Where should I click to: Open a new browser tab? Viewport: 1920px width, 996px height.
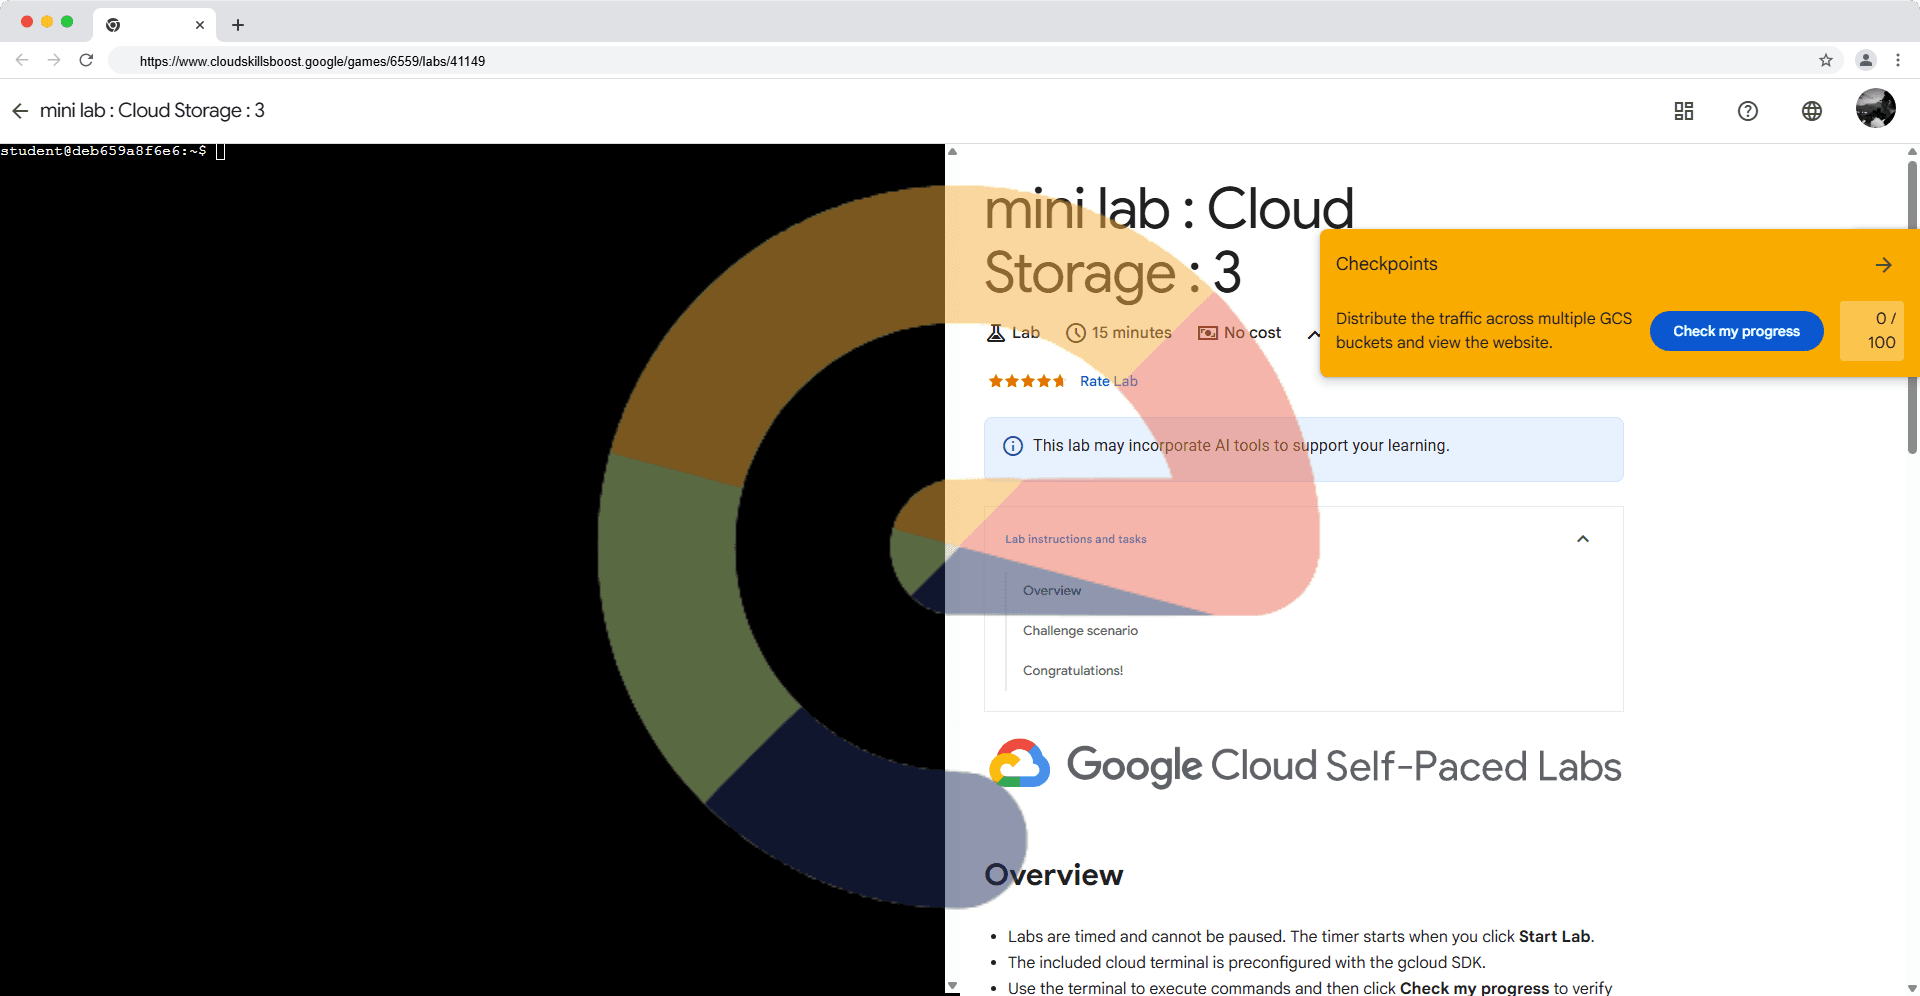pyautogui.click(x=238, y=25)
